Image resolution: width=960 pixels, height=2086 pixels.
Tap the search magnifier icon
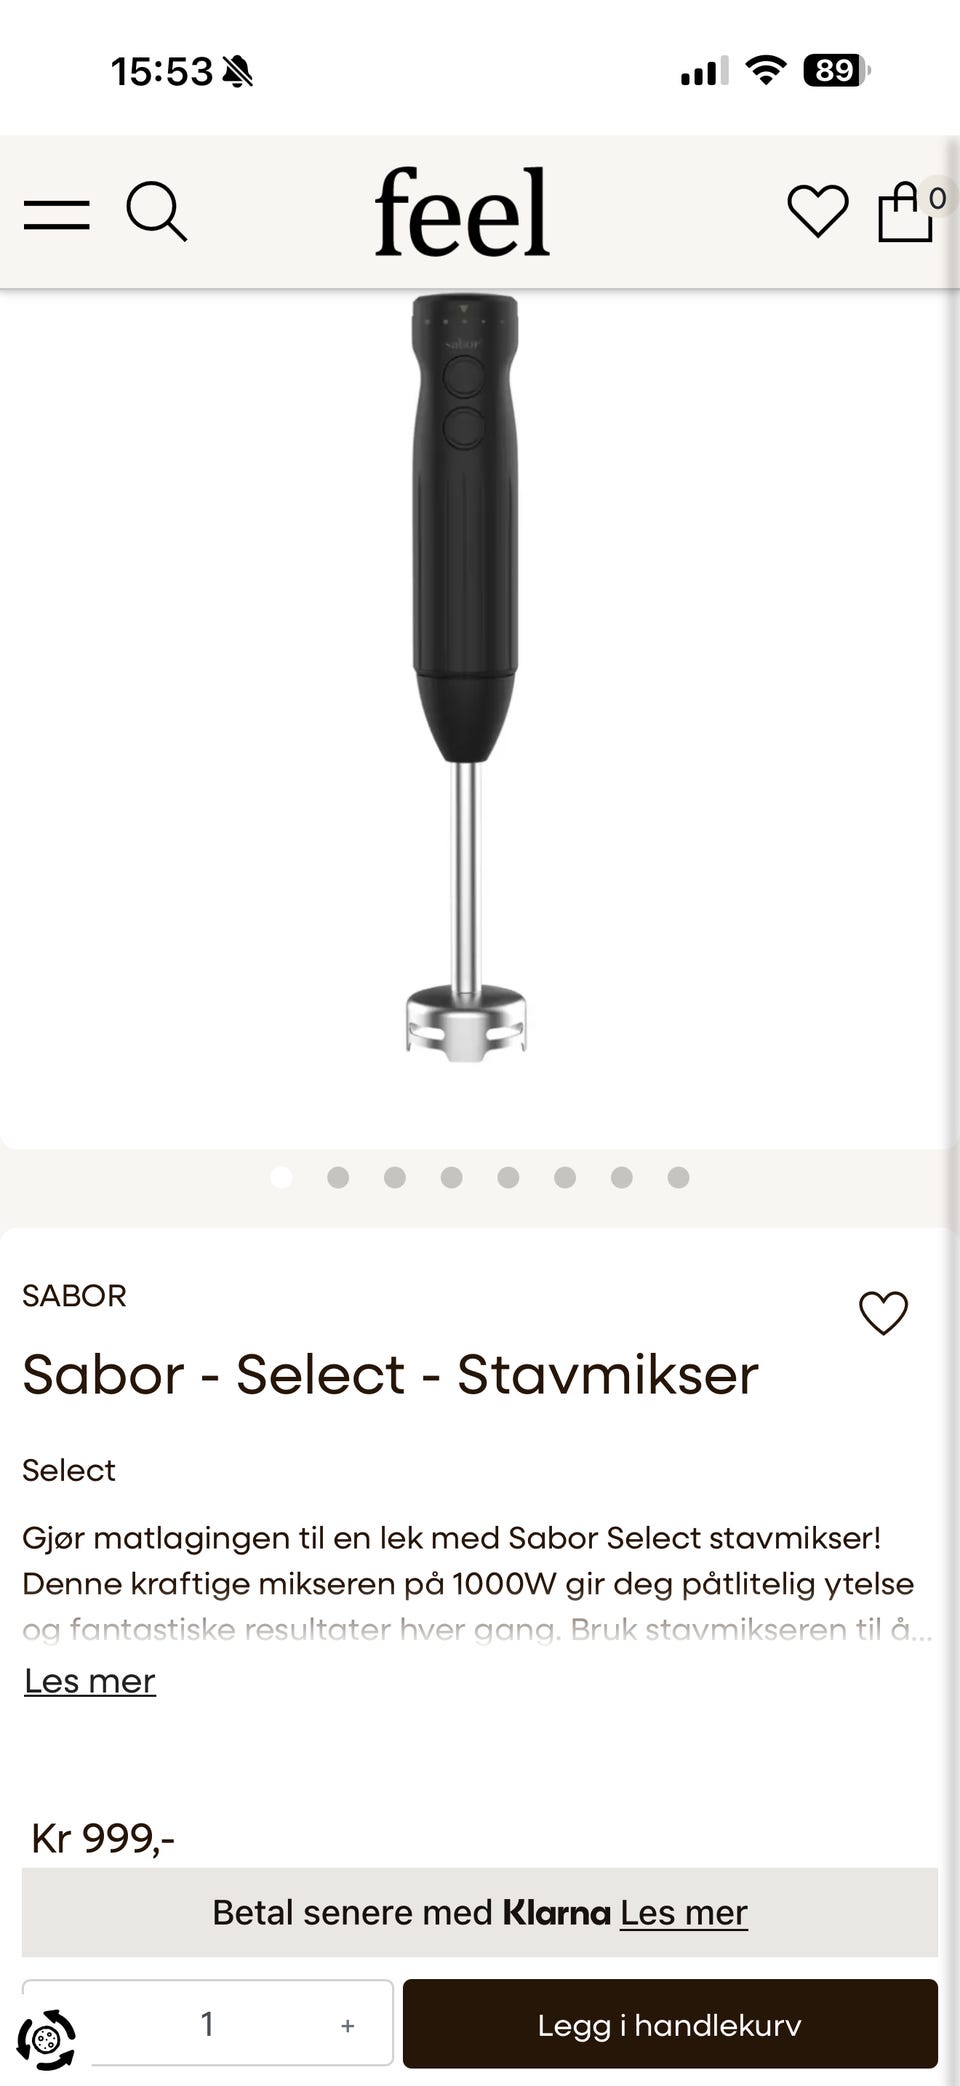pos(156,211)
